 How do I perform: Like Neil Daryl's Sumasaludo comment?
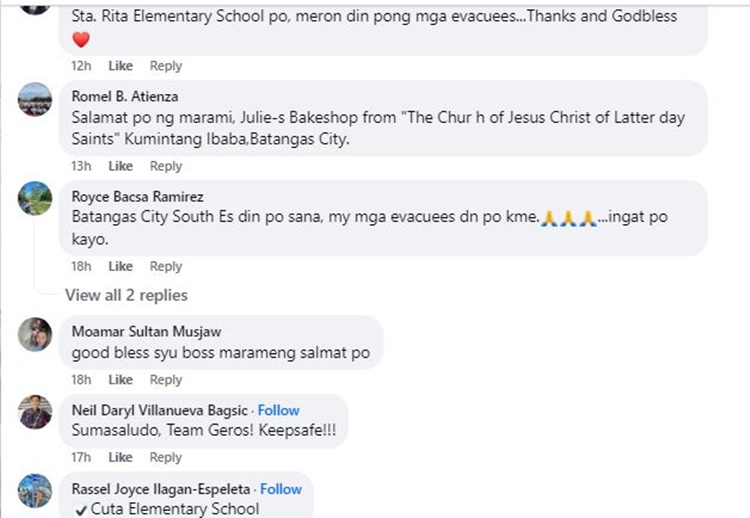pos(120,457)
